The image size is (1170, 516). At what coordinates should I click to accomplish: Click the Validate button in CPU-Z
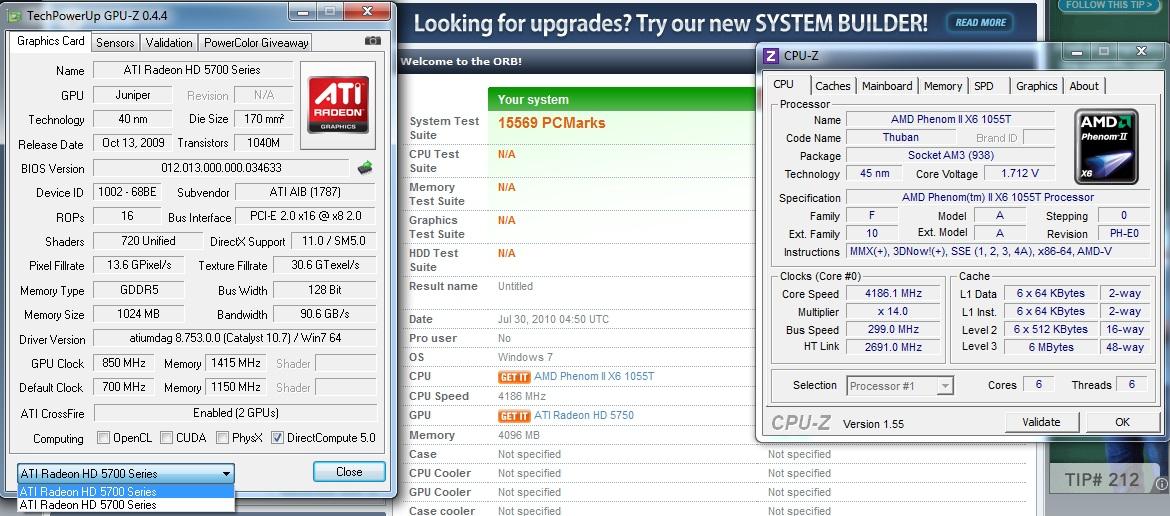pyautogui.click(x=1041, y=422)
